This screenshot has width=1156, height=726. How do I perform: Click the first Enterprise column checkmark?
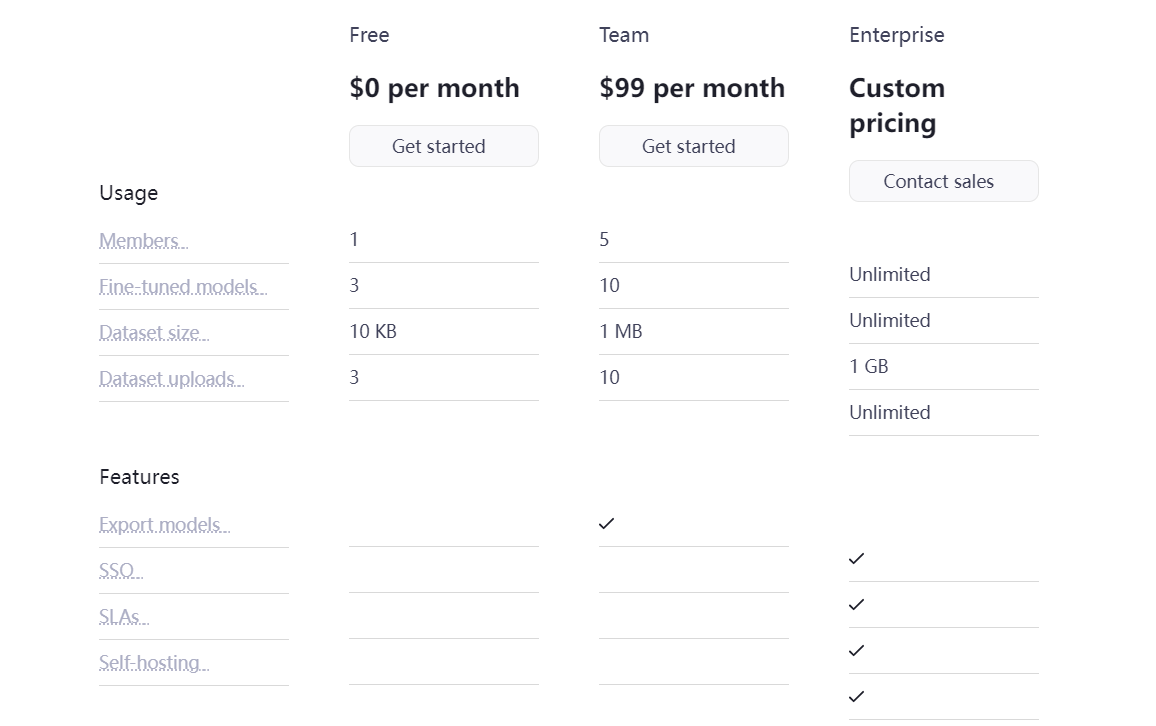tap(857, 558)
